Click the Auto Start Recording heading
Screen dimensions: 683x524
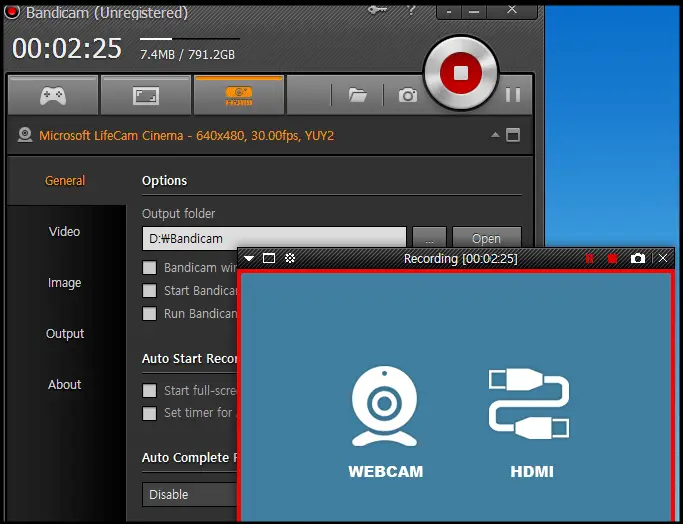tap(189, 358)
